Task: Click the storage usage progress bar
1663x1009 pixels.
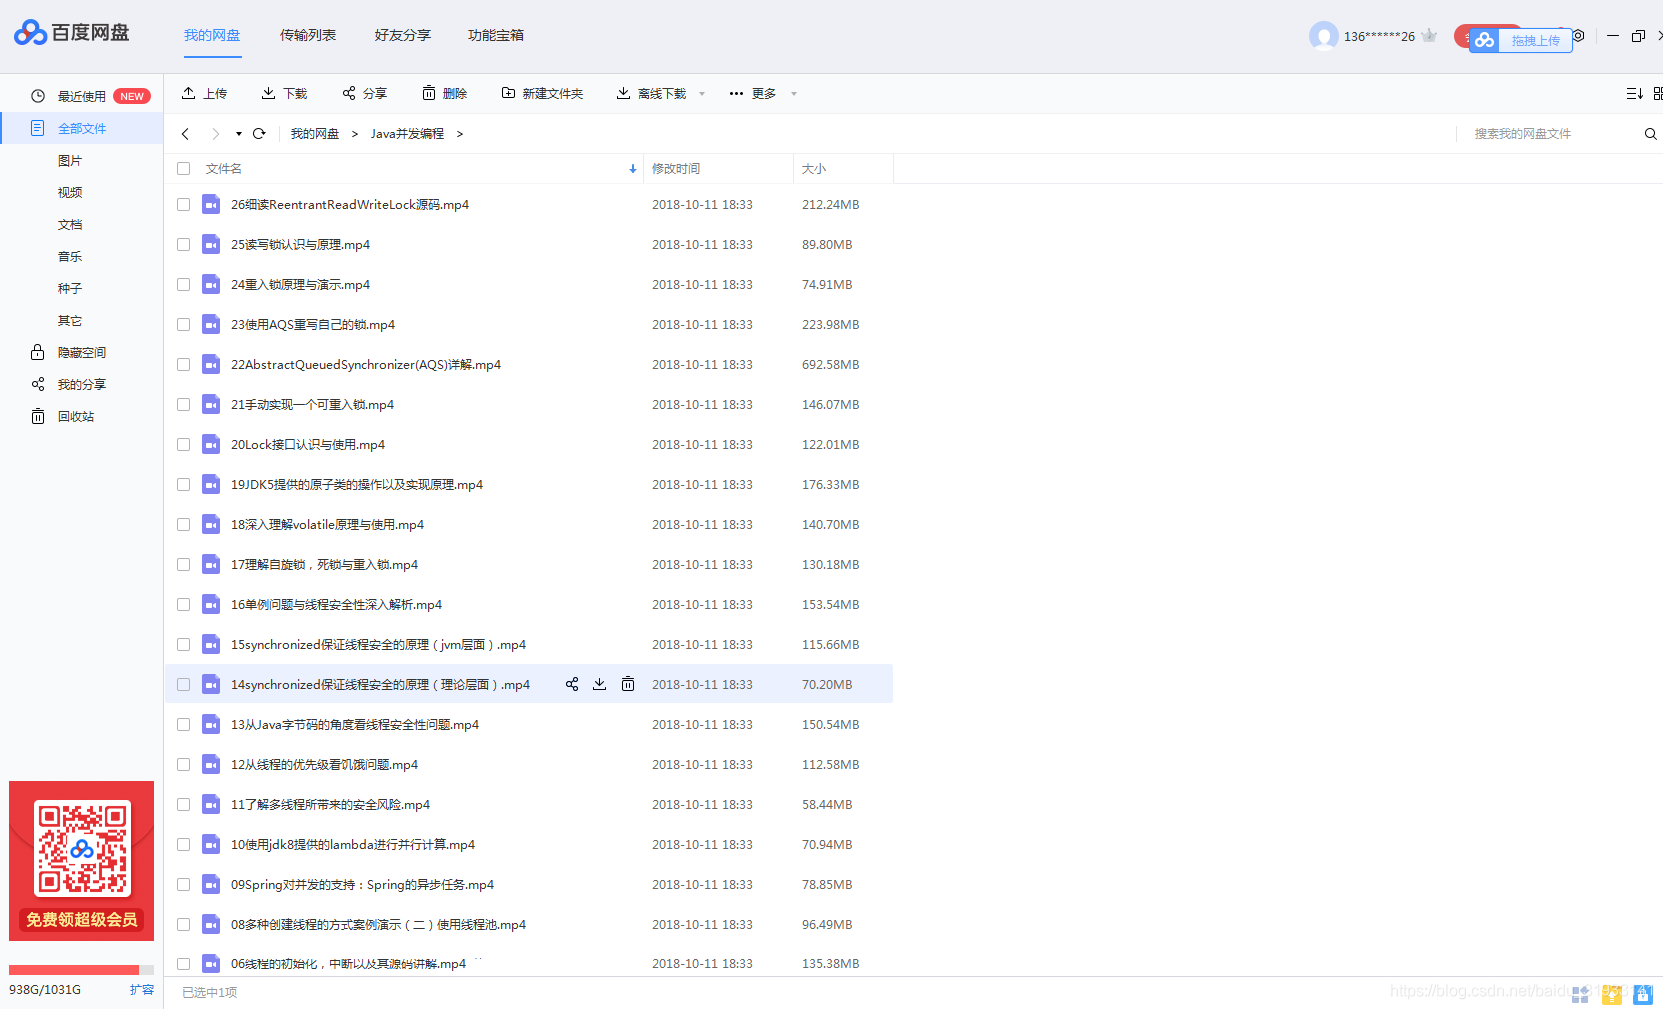Action: (x=81, y=969)
